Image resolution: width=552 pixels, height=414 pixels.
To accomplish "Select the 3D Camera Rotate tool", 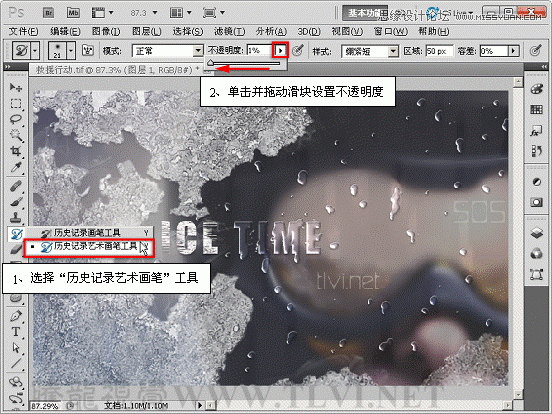I will tap(15, 399).
